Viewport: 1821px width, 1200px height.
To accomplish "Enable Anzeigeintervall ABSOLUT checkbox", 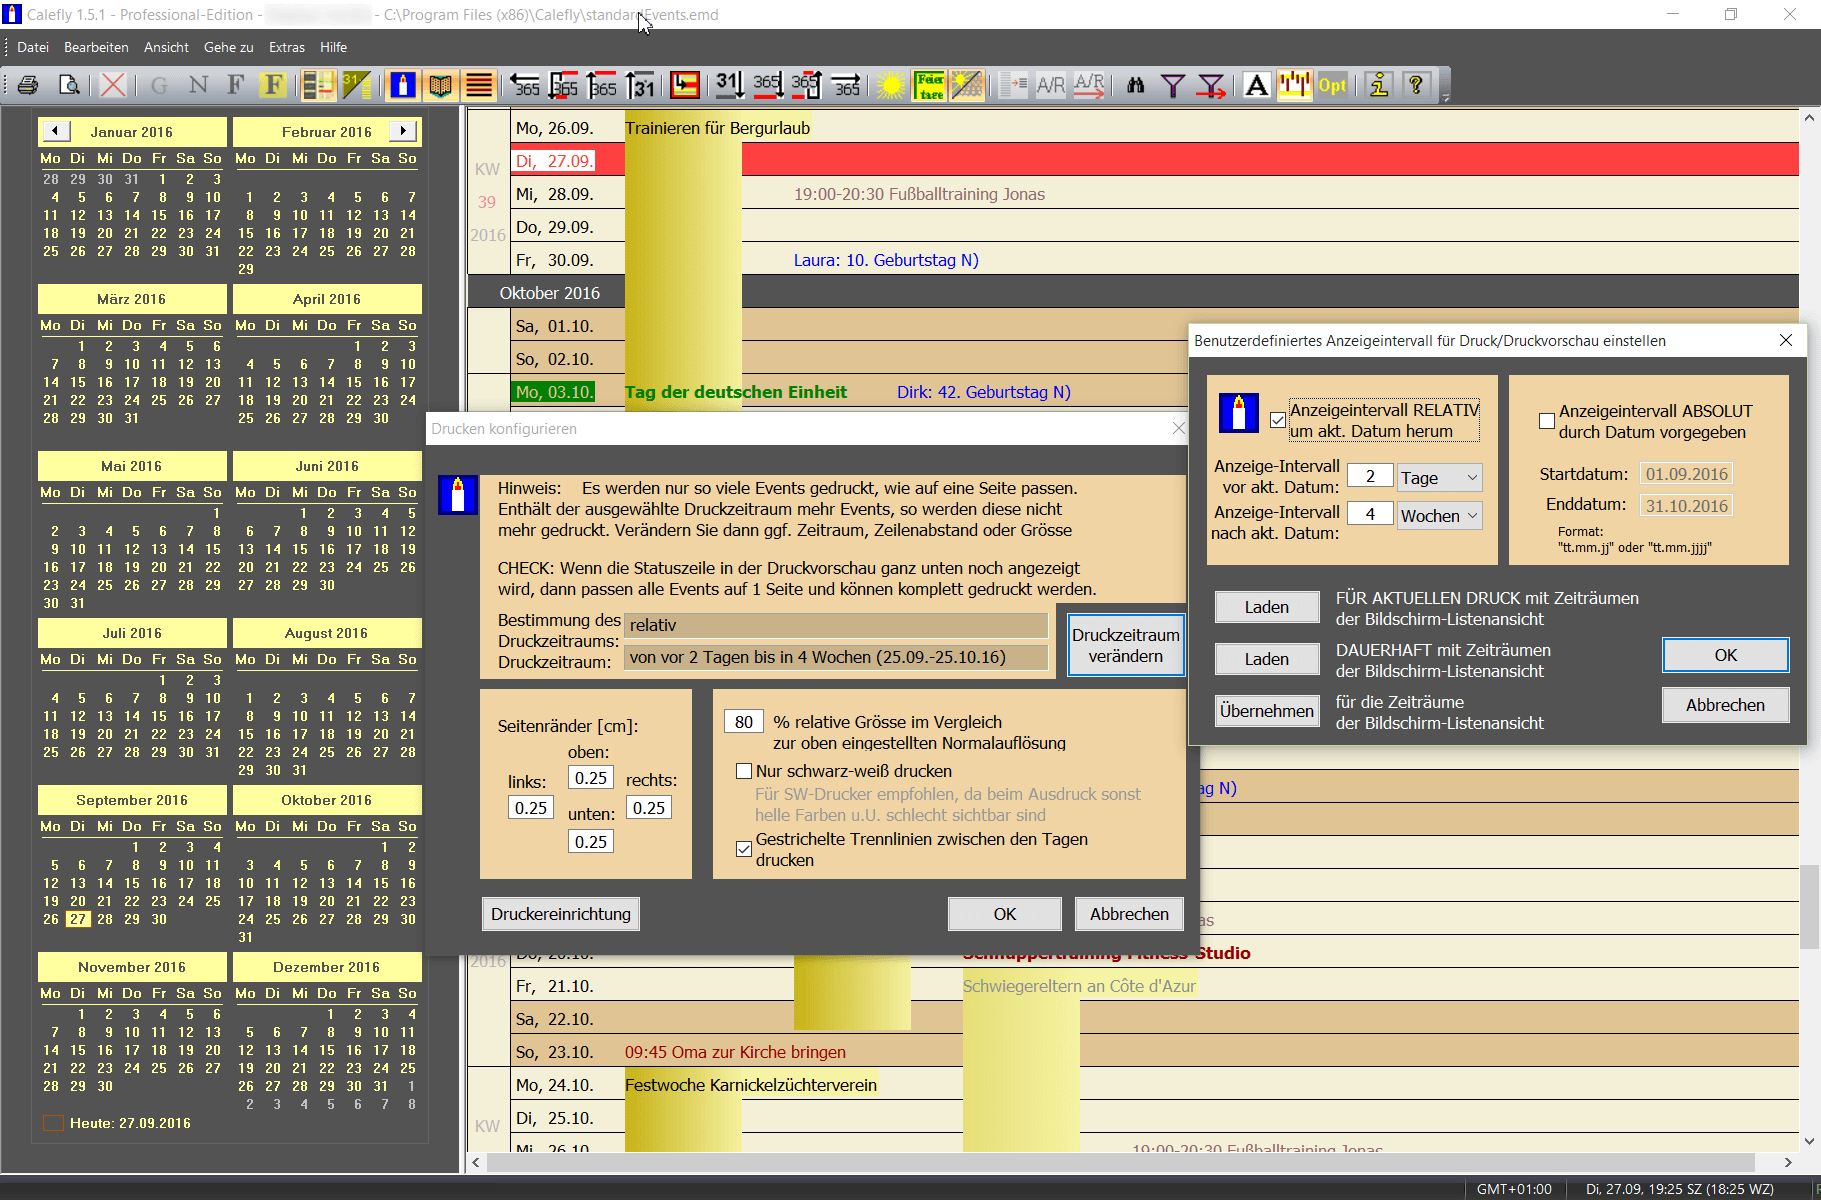I will [1547, 422].
